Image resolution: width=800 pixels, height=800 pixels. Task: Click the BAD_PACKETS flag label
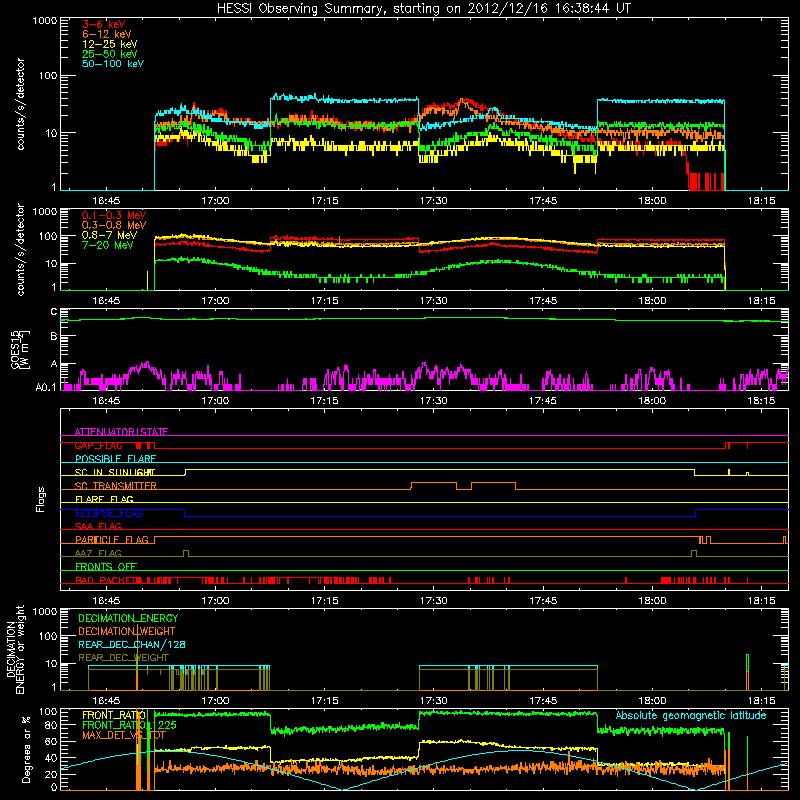point(108,580)
